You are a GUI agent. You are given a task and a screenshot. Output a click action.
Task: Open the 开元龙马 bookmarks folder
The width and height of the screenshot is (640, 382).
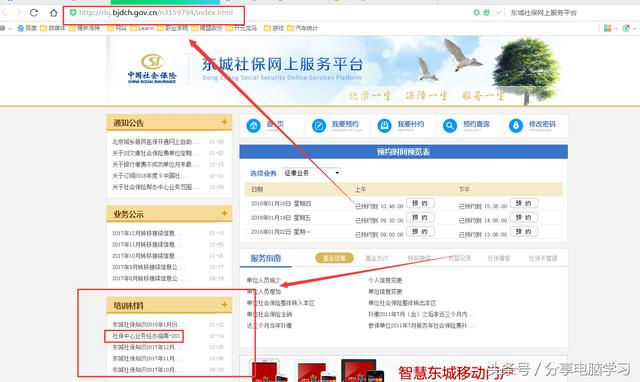coord(242,28)
